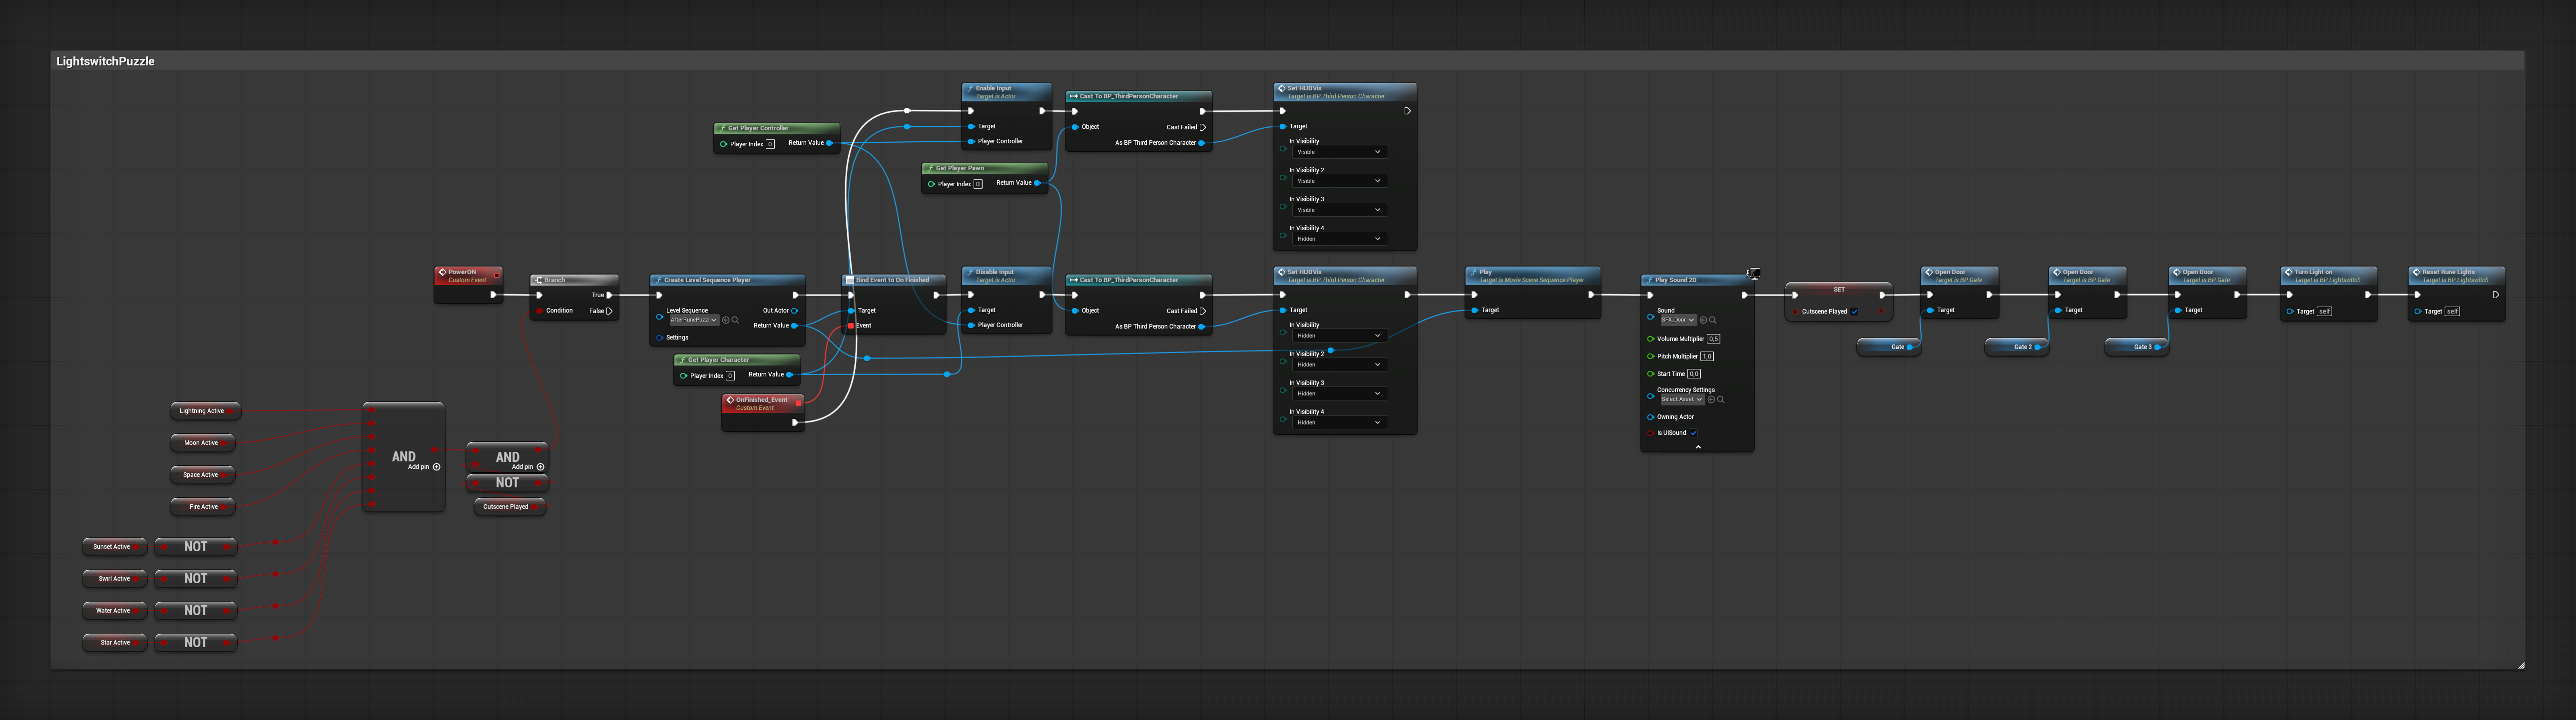
Task: Select the NOT node beside Sunset Active
Action: point(196,547)
